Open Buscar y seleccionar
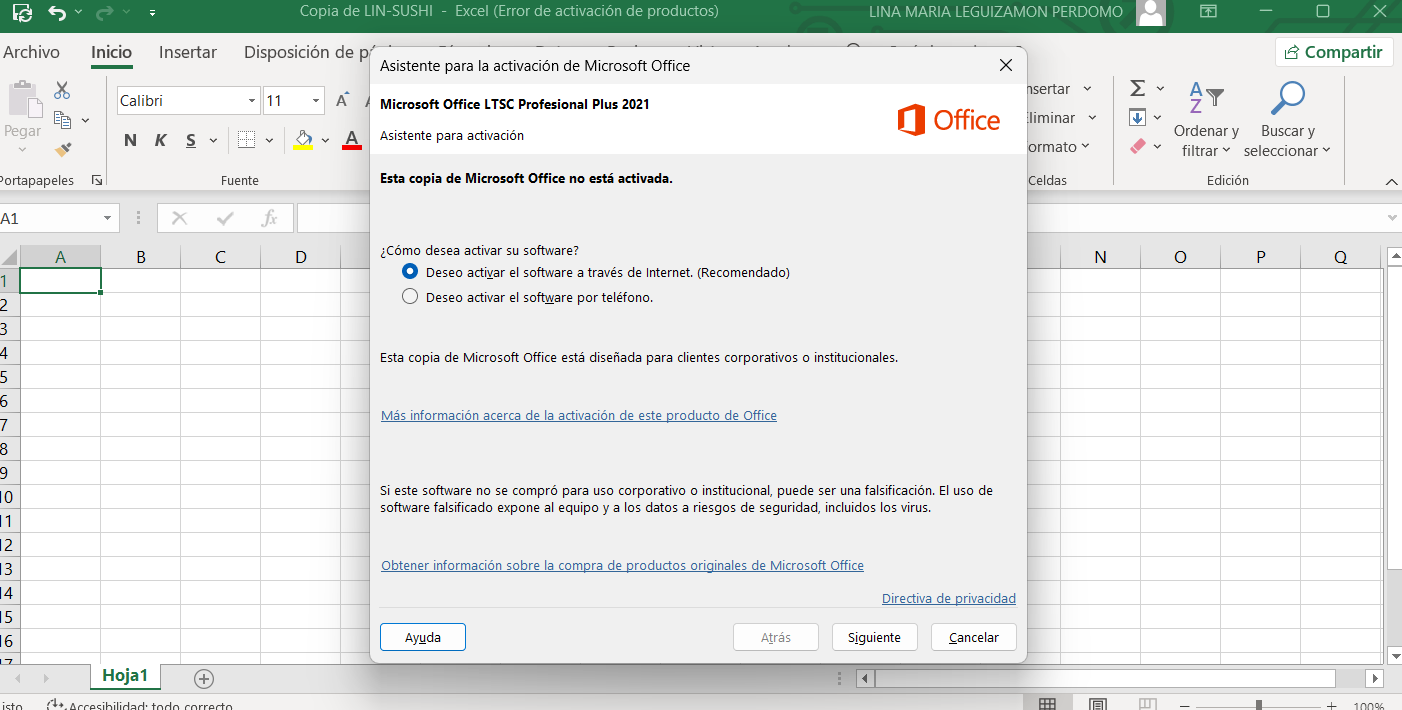This screenshot has height=710, width=1402. point(1288,119)
